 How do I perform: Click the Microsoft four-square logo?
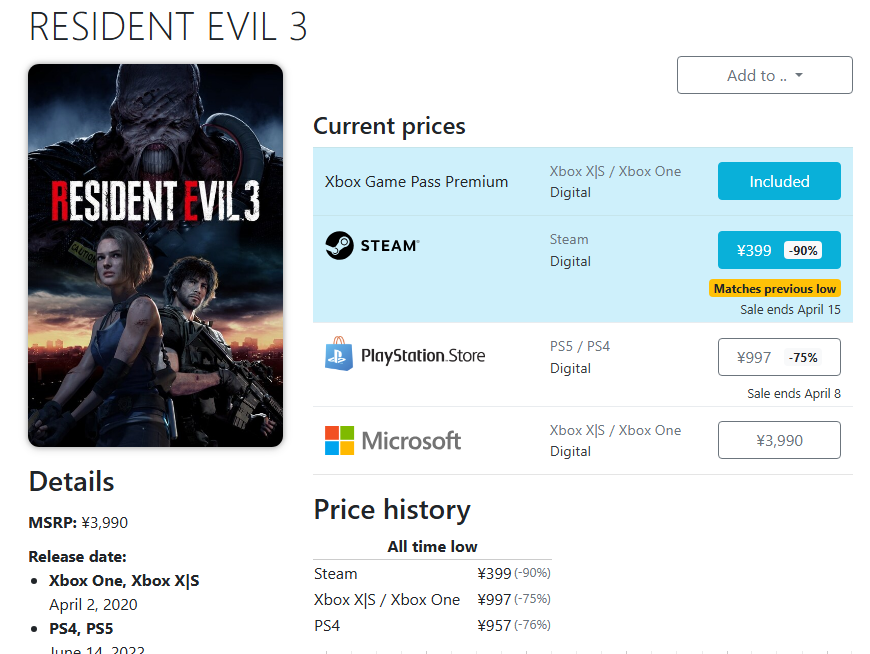[x=340, y=440]
